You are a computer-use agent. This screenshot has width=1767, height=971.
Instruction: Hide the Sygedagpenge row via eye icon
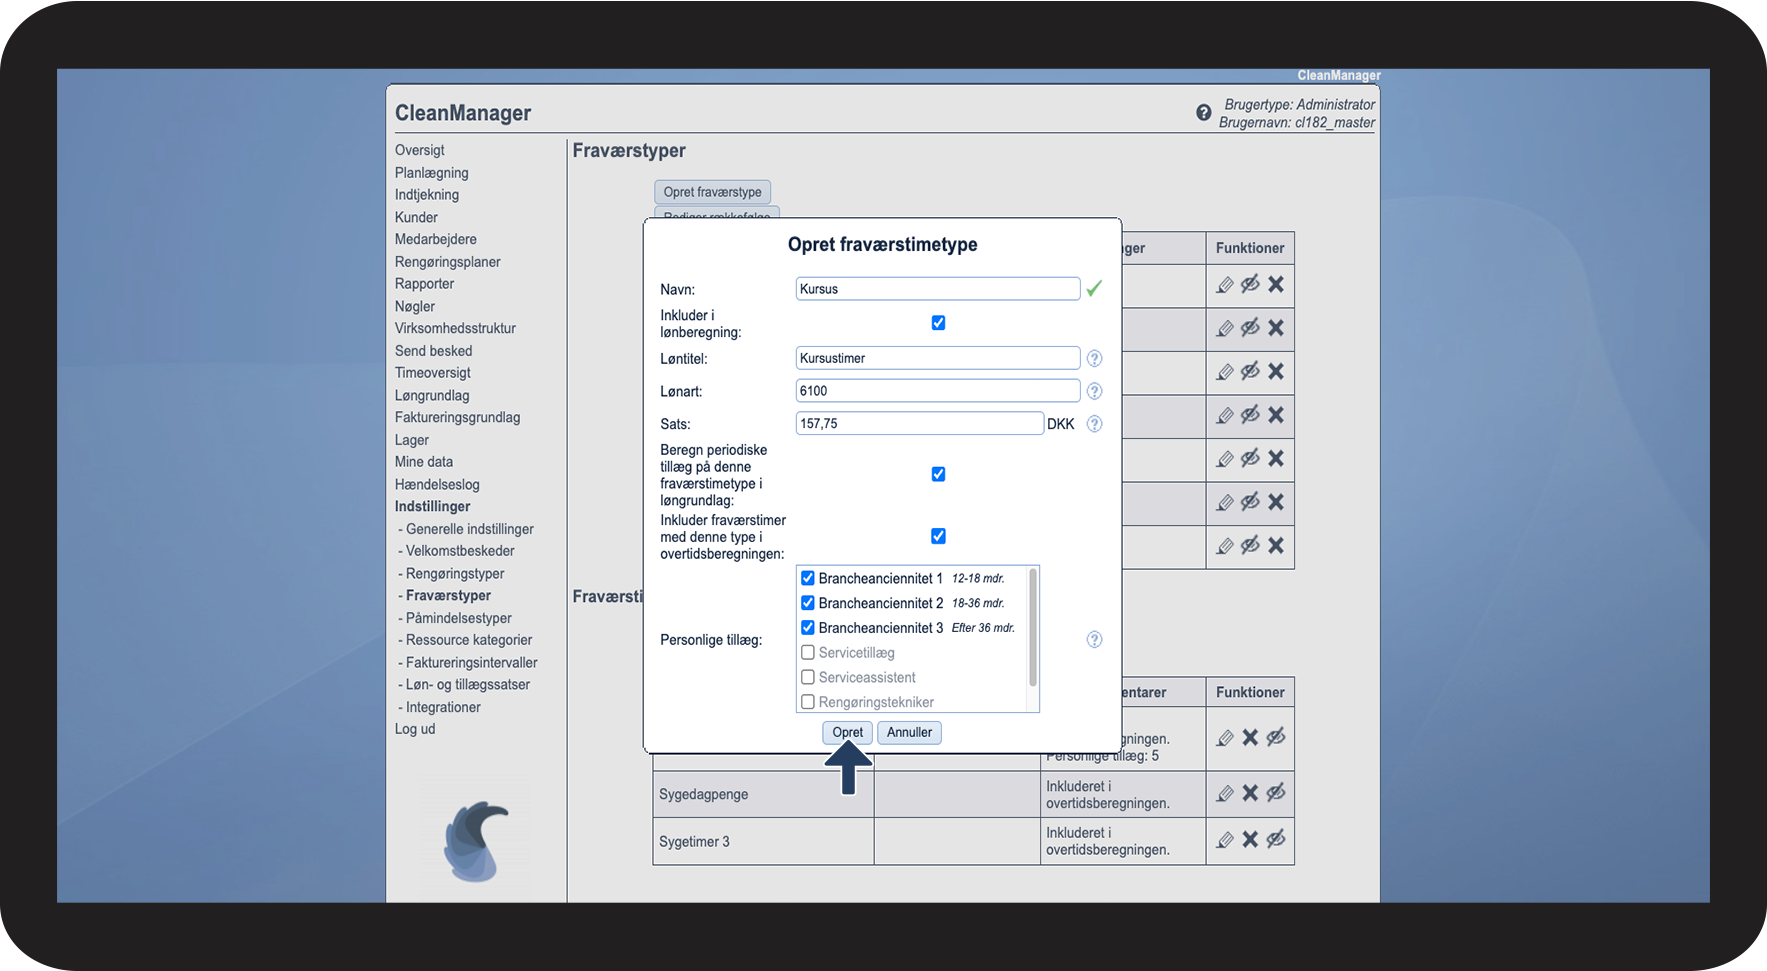(x=1276, y=792)
